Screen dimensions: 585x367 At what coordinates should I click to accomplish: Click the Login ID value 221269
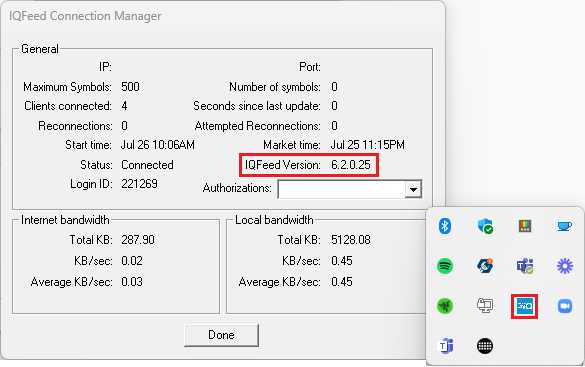point(139,184)
